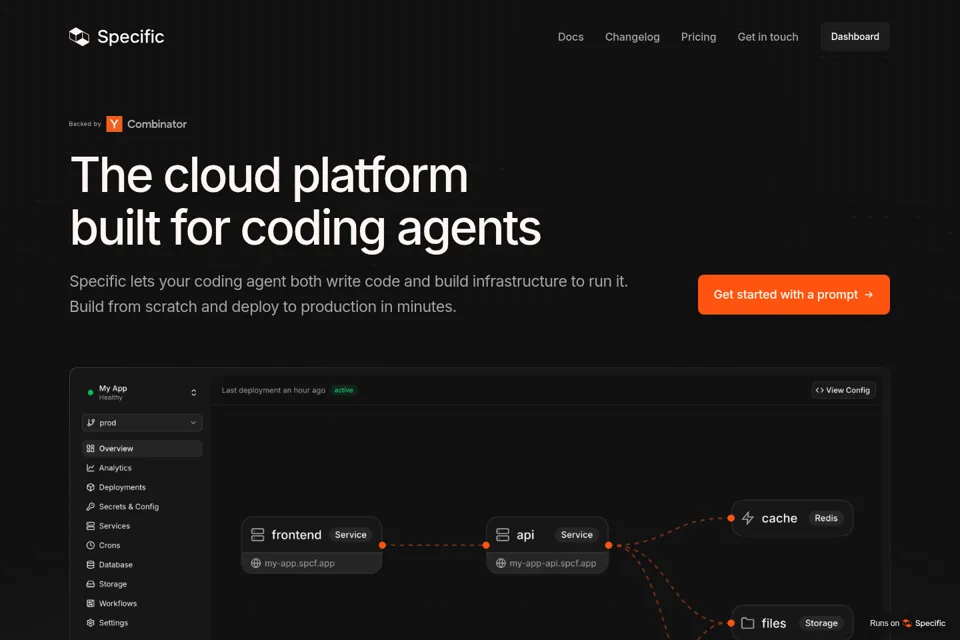Open the Docs page
Image resolution: width=960 pixels, height=640 pixels.
point(571,37)
